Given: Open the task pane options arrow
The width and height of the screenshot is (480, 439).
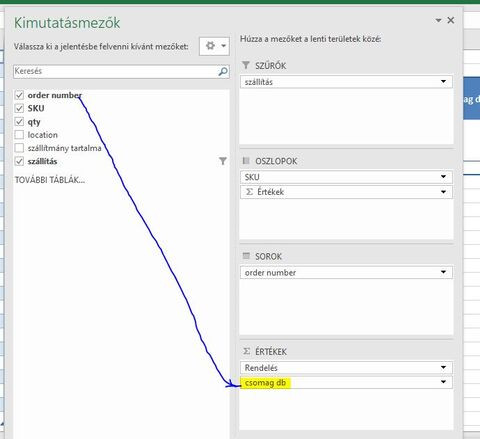Looking at the screenshot, I should click(438, 21).
